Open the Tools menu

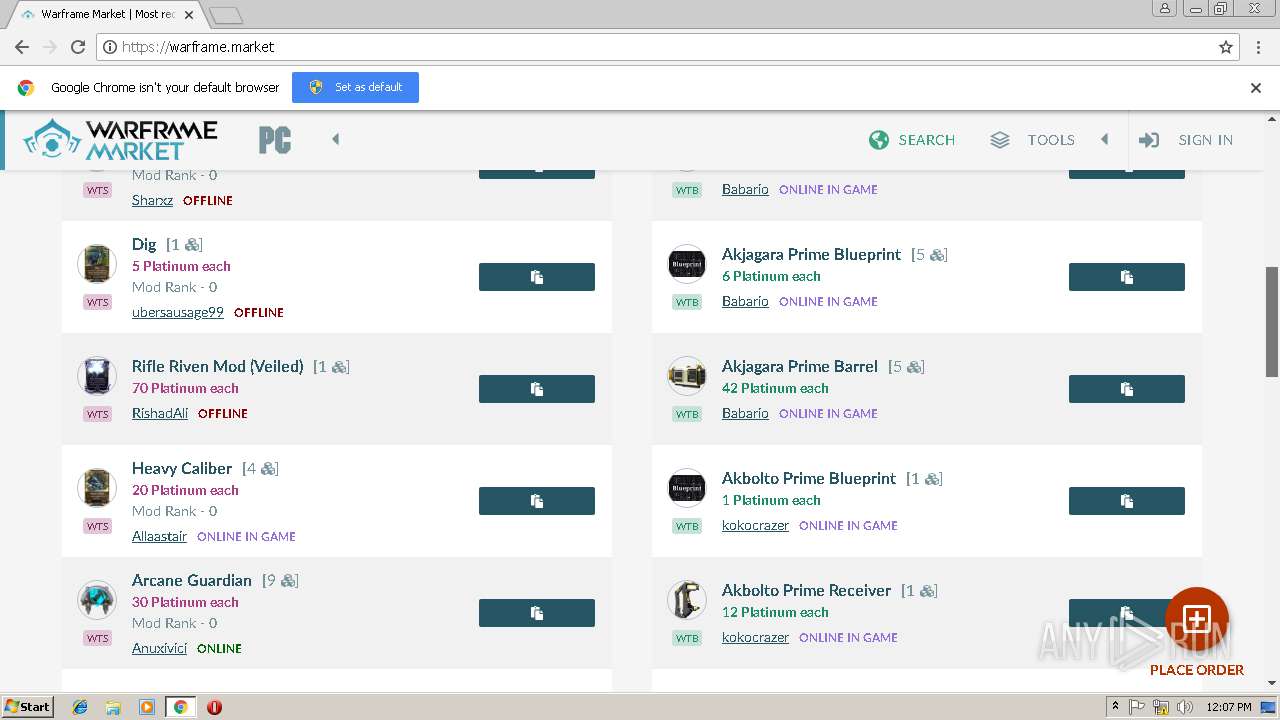pos(1032,140)
